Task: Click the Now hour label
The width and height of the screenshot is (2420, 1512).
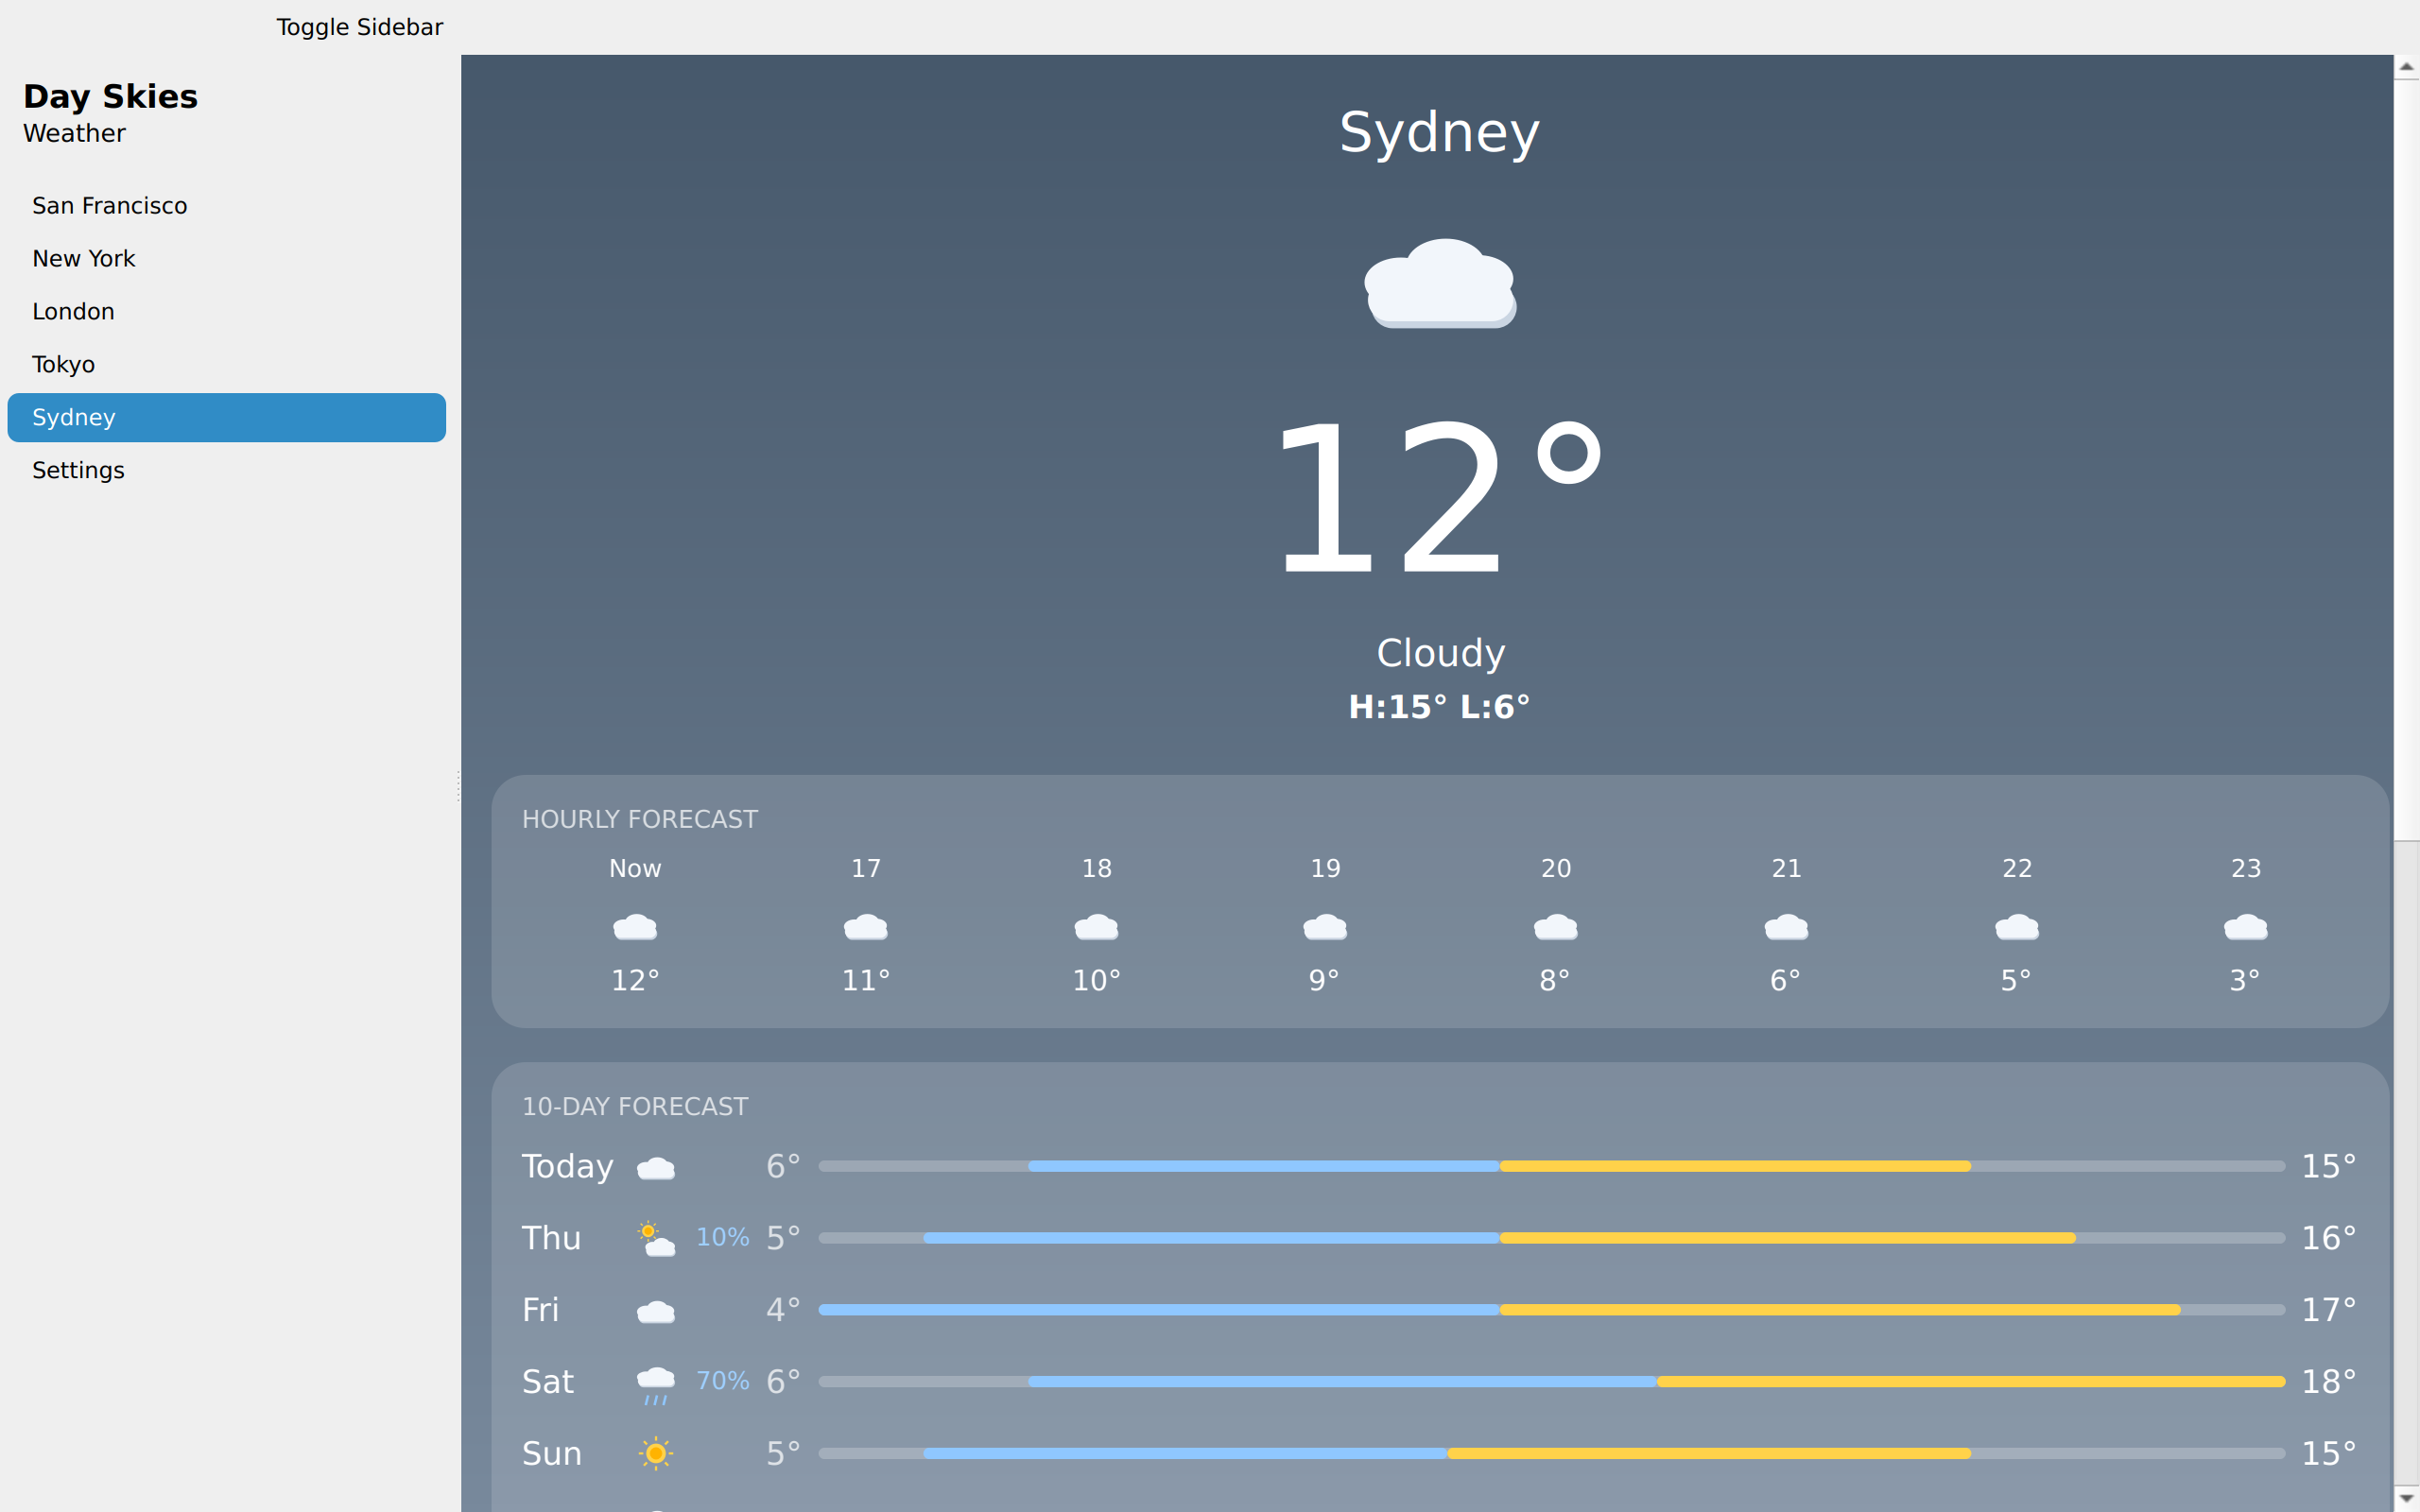Action: 635,868
